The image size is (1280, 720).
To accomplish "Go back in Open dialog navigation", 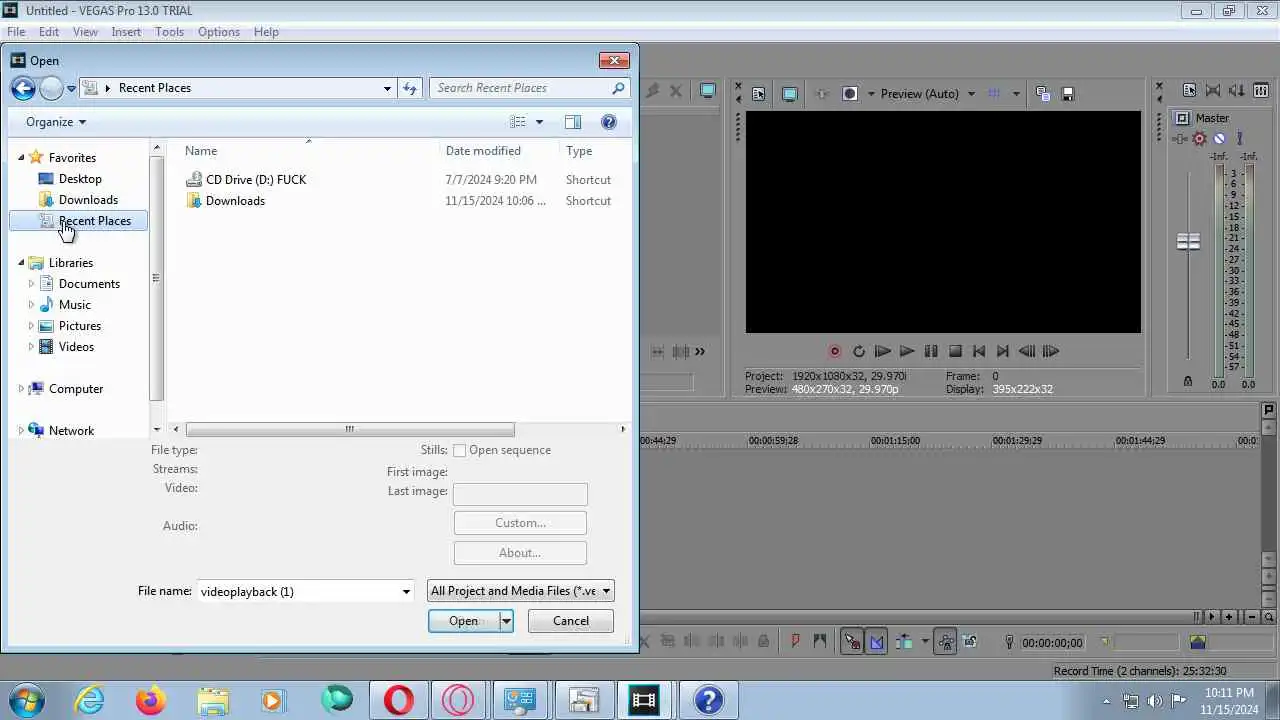I will coord(23,88).
